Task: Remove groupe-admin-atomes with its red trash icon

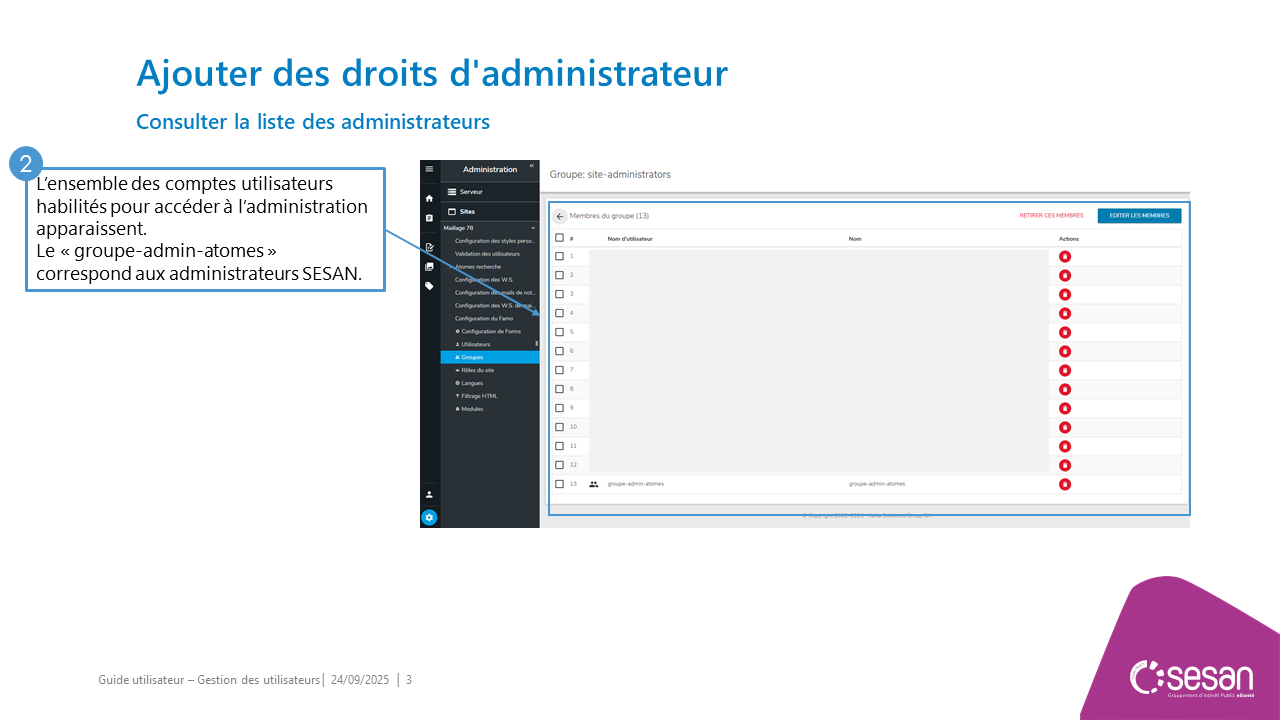Action: click(x=1065, y=484)
